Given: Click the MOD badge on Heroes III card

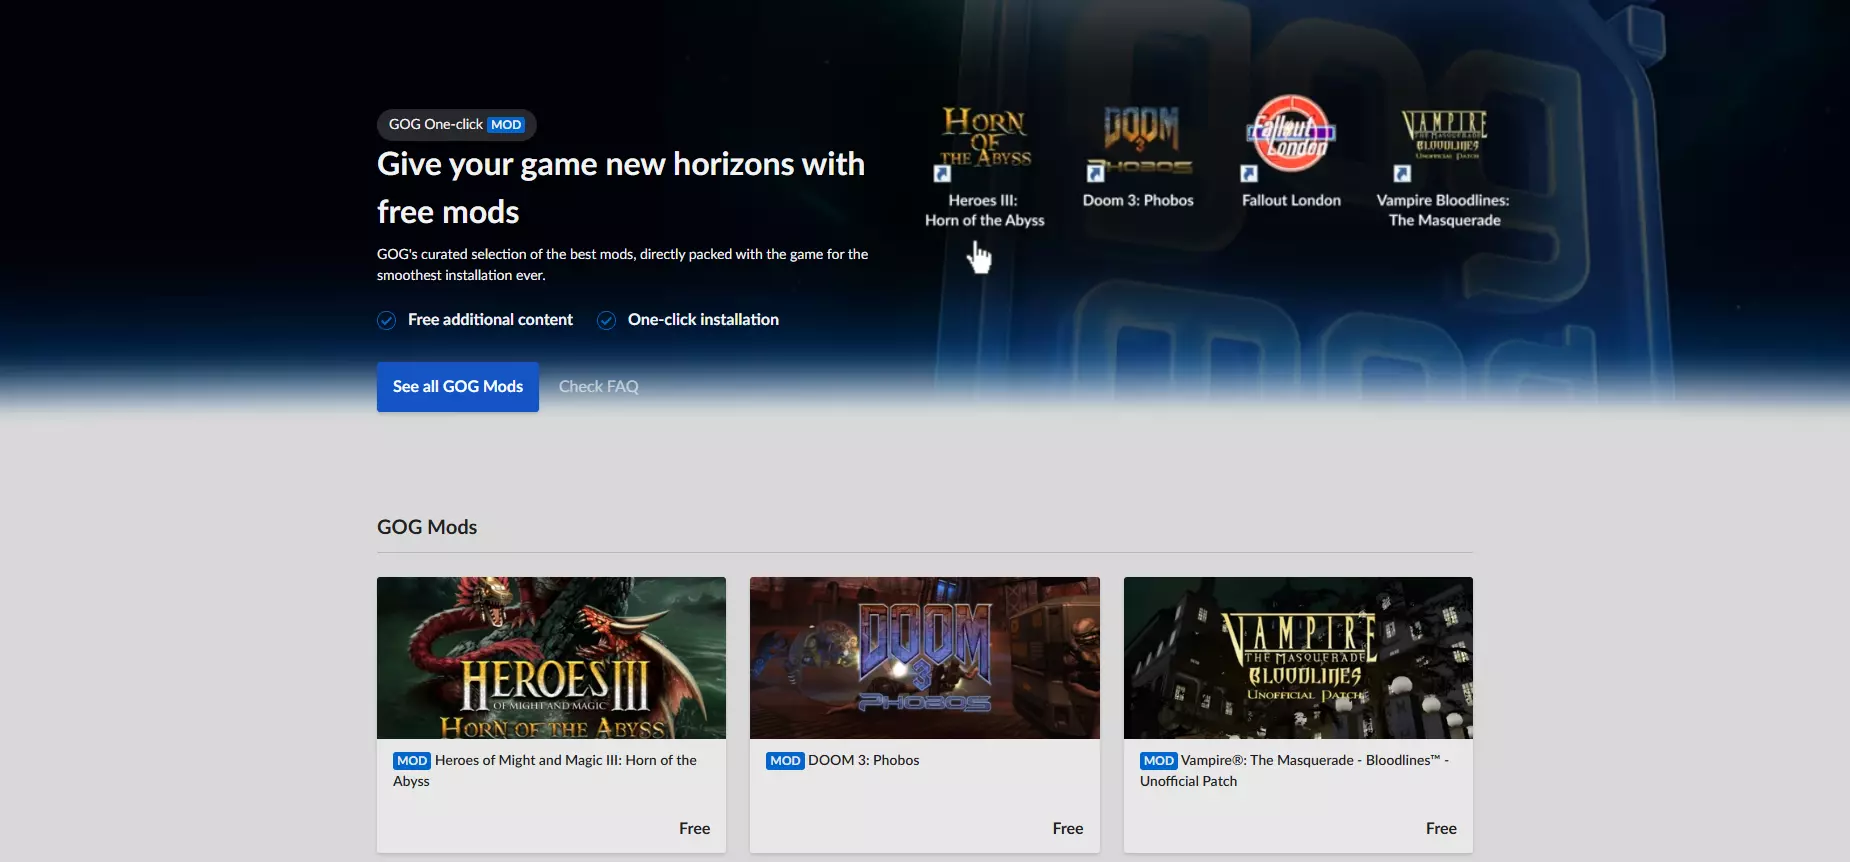Looking at the screenshot, I should (x=412, y=761).
